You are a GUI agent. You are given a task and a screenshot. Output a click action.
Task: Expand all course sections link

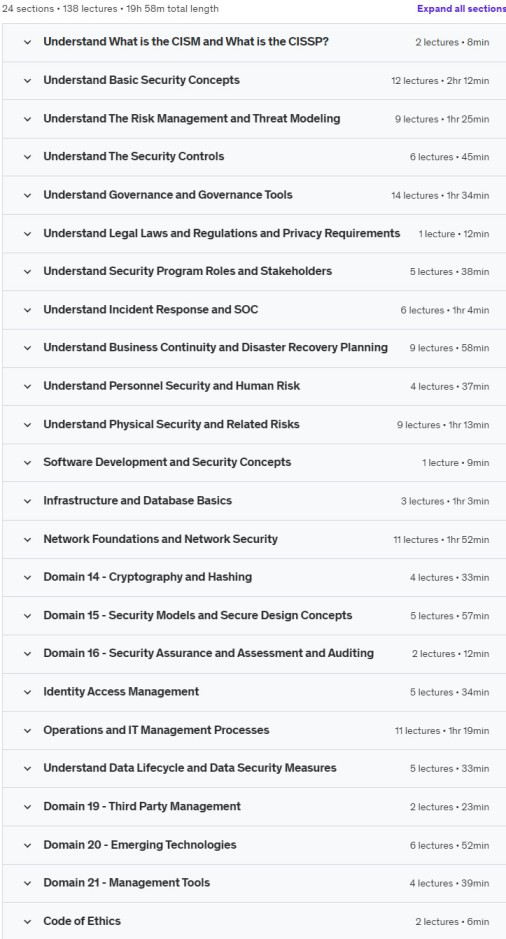(x=461, y=9)
